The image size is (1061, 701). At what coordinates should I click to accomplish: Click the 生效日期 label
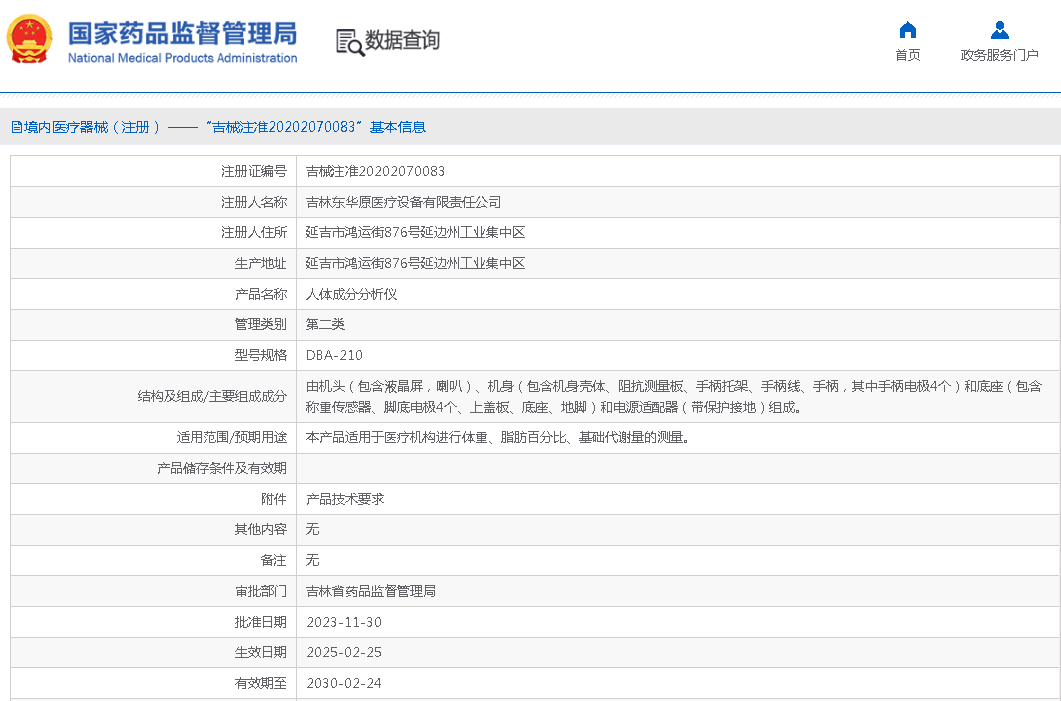(261, 652)
